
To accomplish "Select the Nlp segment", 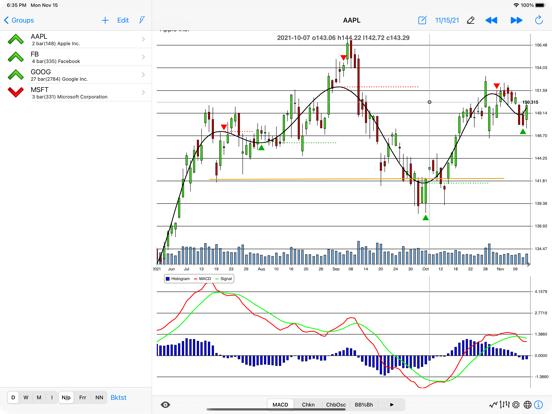I will coord(66,397).
